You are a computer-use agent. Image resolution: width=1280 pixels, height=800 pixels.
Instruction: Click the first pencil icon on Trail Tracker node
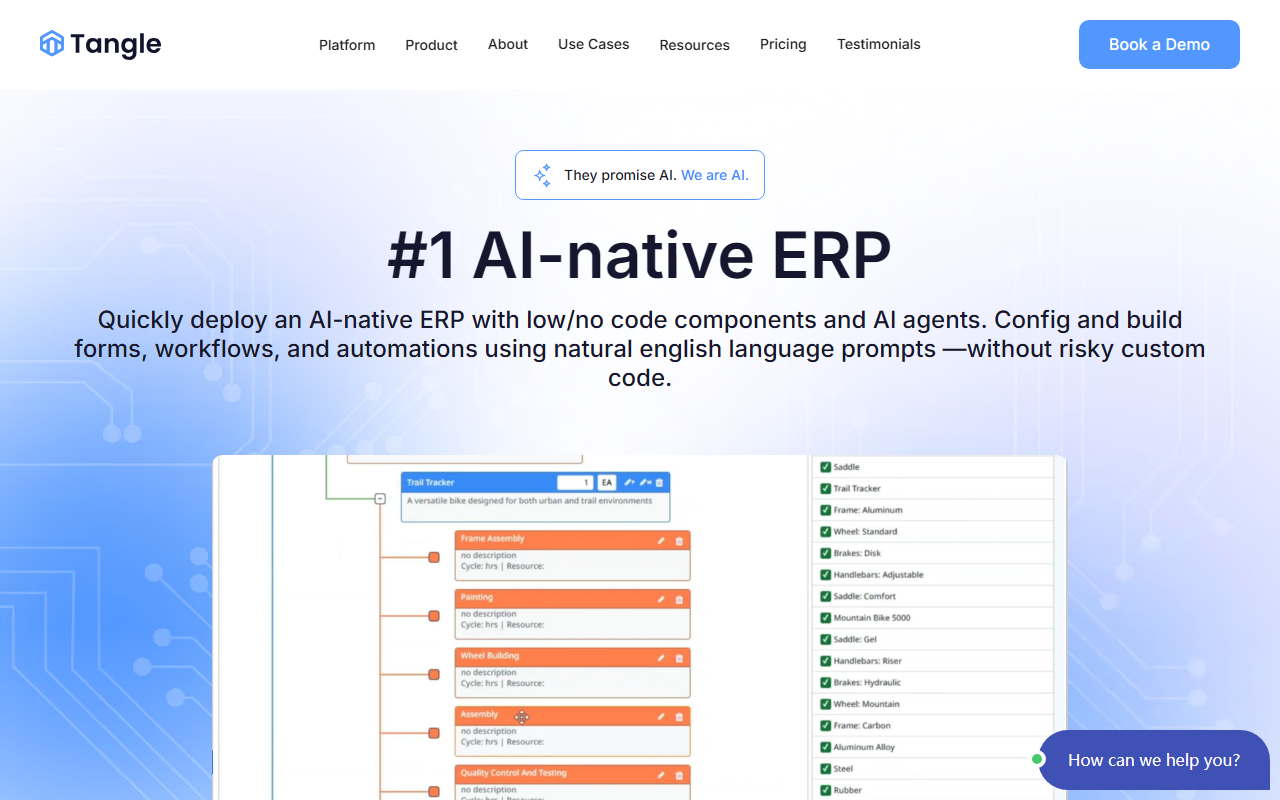point(629,482)
